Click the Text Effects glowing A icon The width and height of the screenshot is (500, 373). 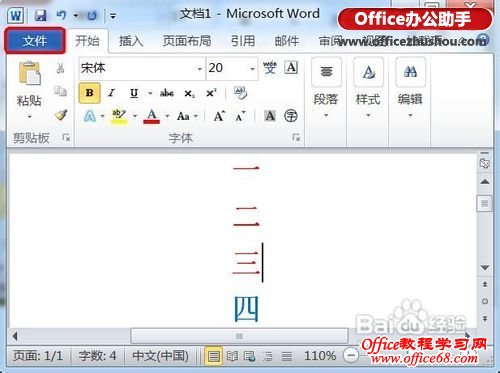coord(90,116)
